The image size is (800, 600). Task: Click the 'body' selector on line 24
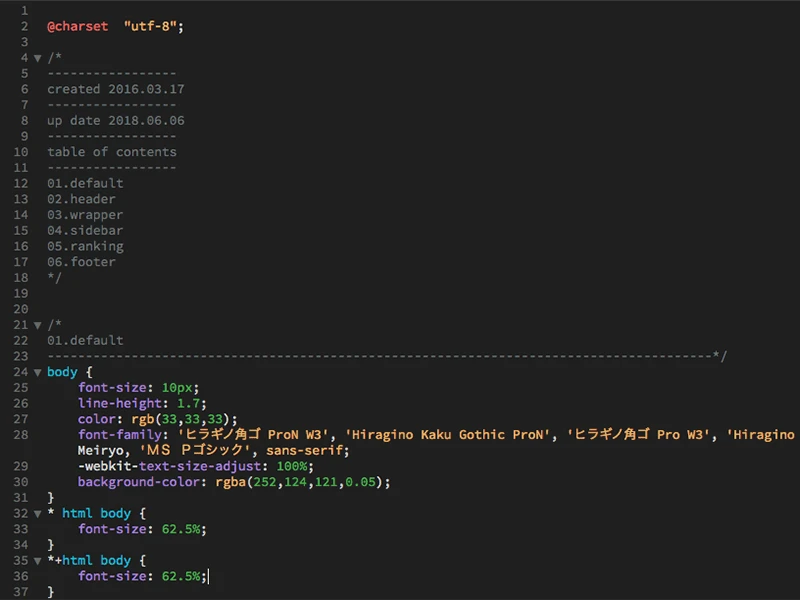pos(62,372)
